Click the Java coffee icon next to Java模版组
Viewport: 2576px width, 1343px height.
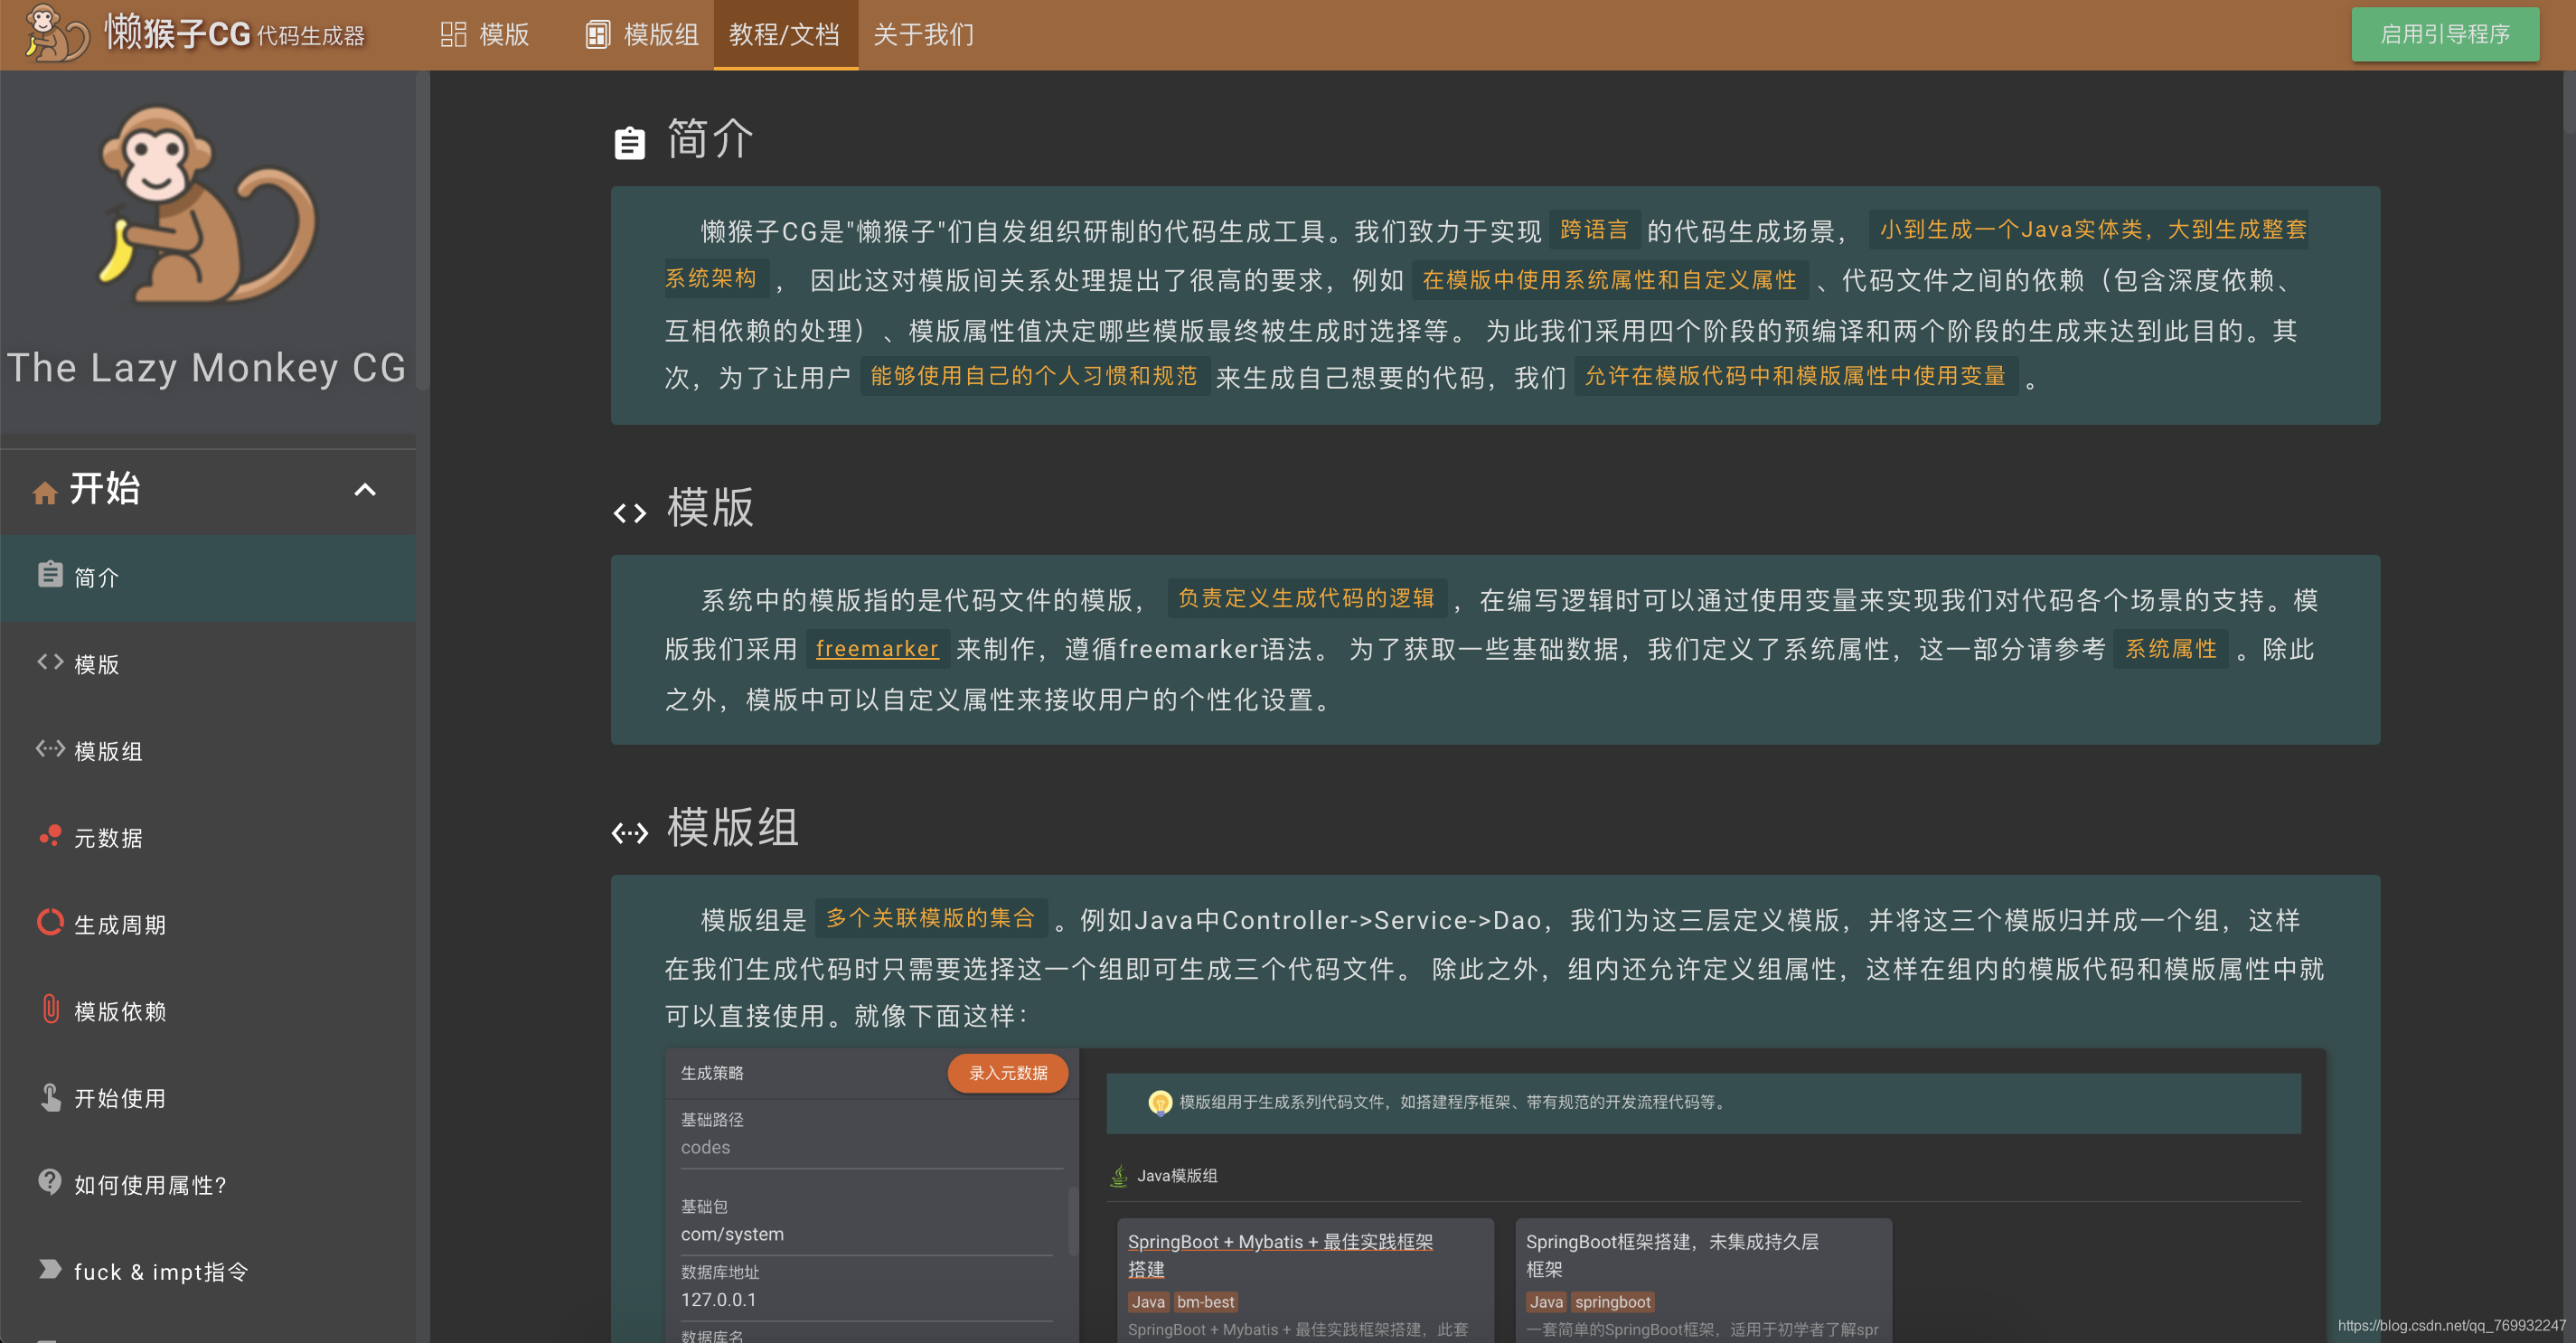click(1117, 1175)
